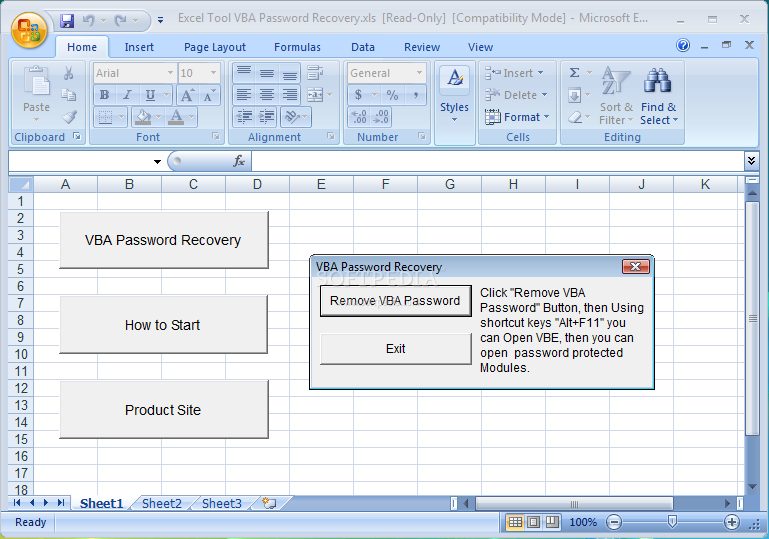Screen dimensions: 769x539
Task: Undo the last action
Action: pos(89,21)
